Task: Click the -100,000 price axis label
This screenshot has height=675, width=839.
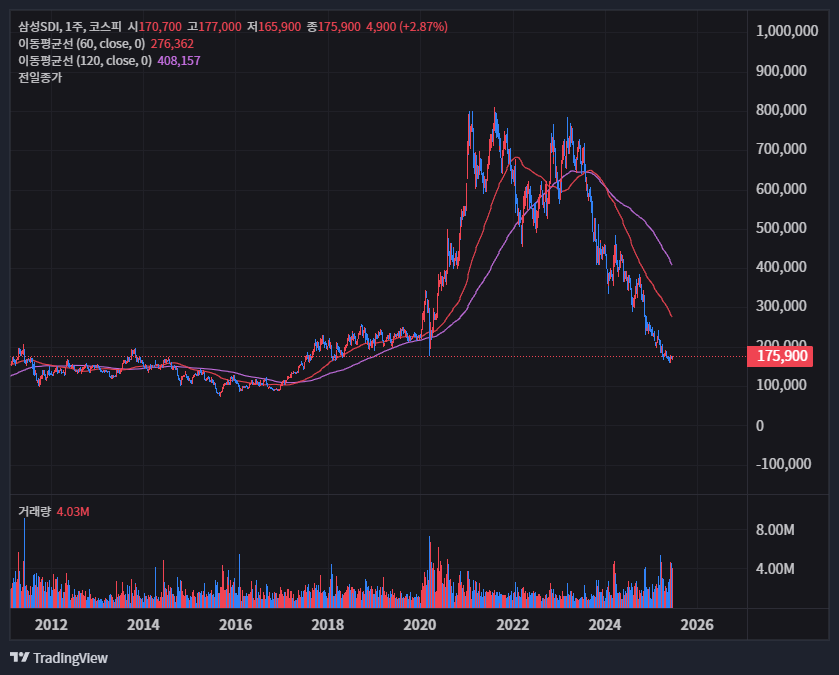Action: pos(783,464)
